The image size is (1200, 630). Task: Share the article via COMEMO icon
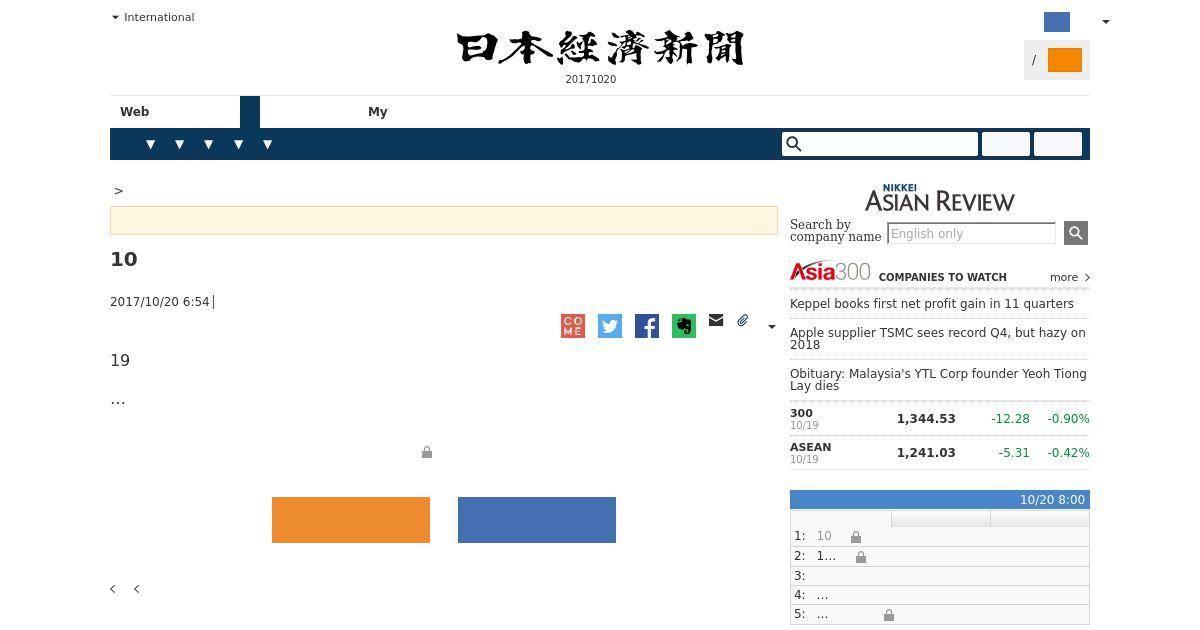(573, 326)
